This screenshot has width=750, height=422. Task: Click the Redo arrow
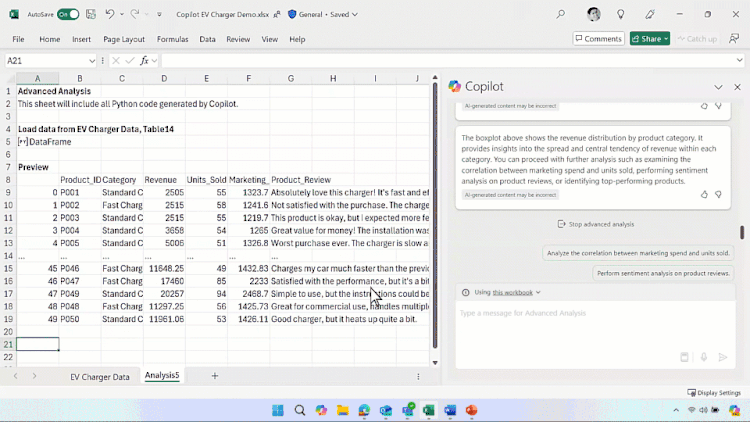(x=135, y=14)
